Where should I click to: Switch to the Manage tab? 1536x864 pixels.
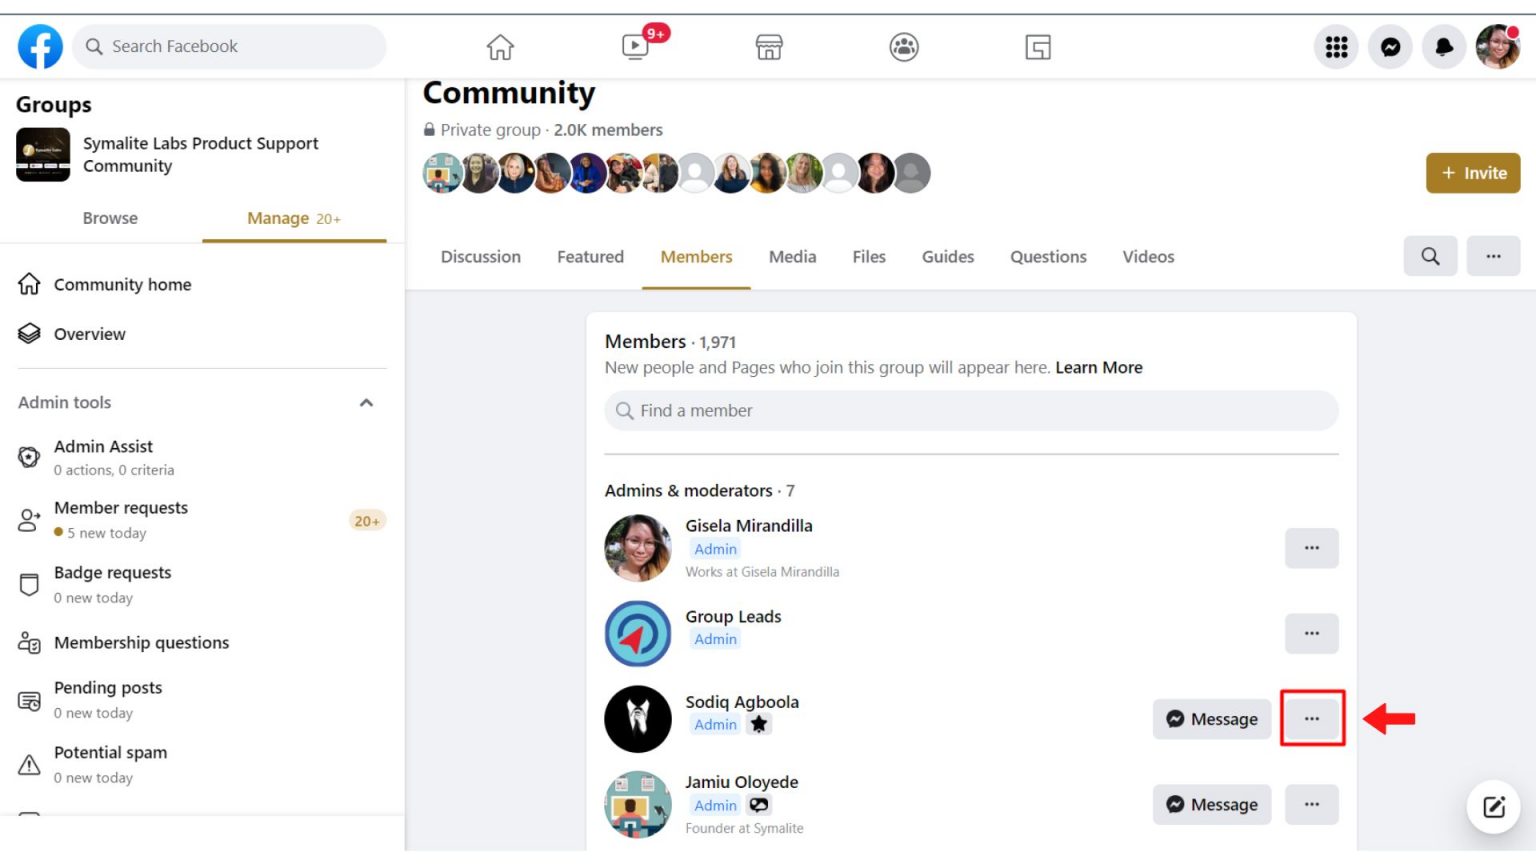pos(279,218)
